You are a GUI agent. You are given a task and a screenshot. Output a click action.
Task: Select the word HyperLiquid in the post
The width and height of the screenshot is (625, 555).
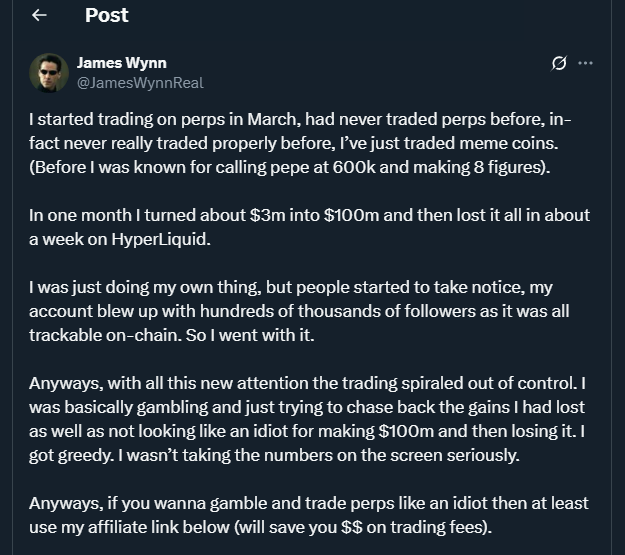click(x=159, y=240)
